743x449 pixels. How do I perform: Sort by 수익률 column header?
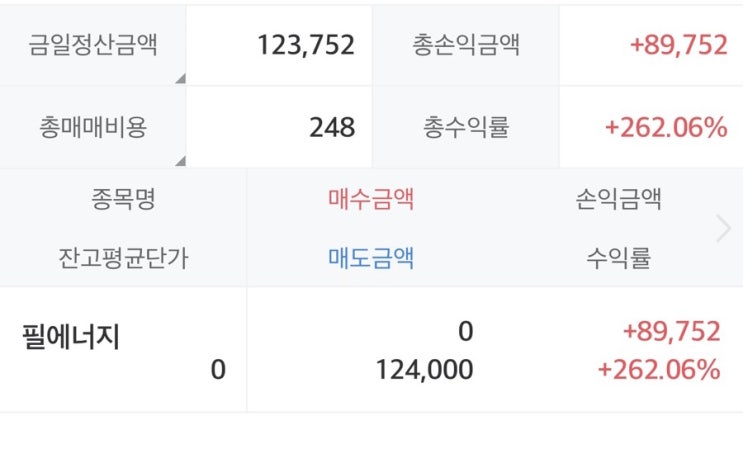click(618, 258)
